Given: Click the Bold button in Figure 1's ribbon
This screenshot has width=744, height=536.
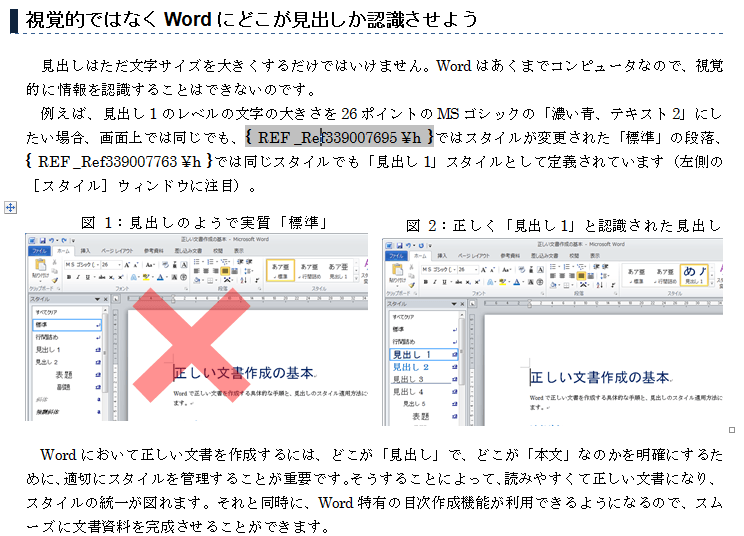Looking at the screenshot, I should (x=69, y=277).
